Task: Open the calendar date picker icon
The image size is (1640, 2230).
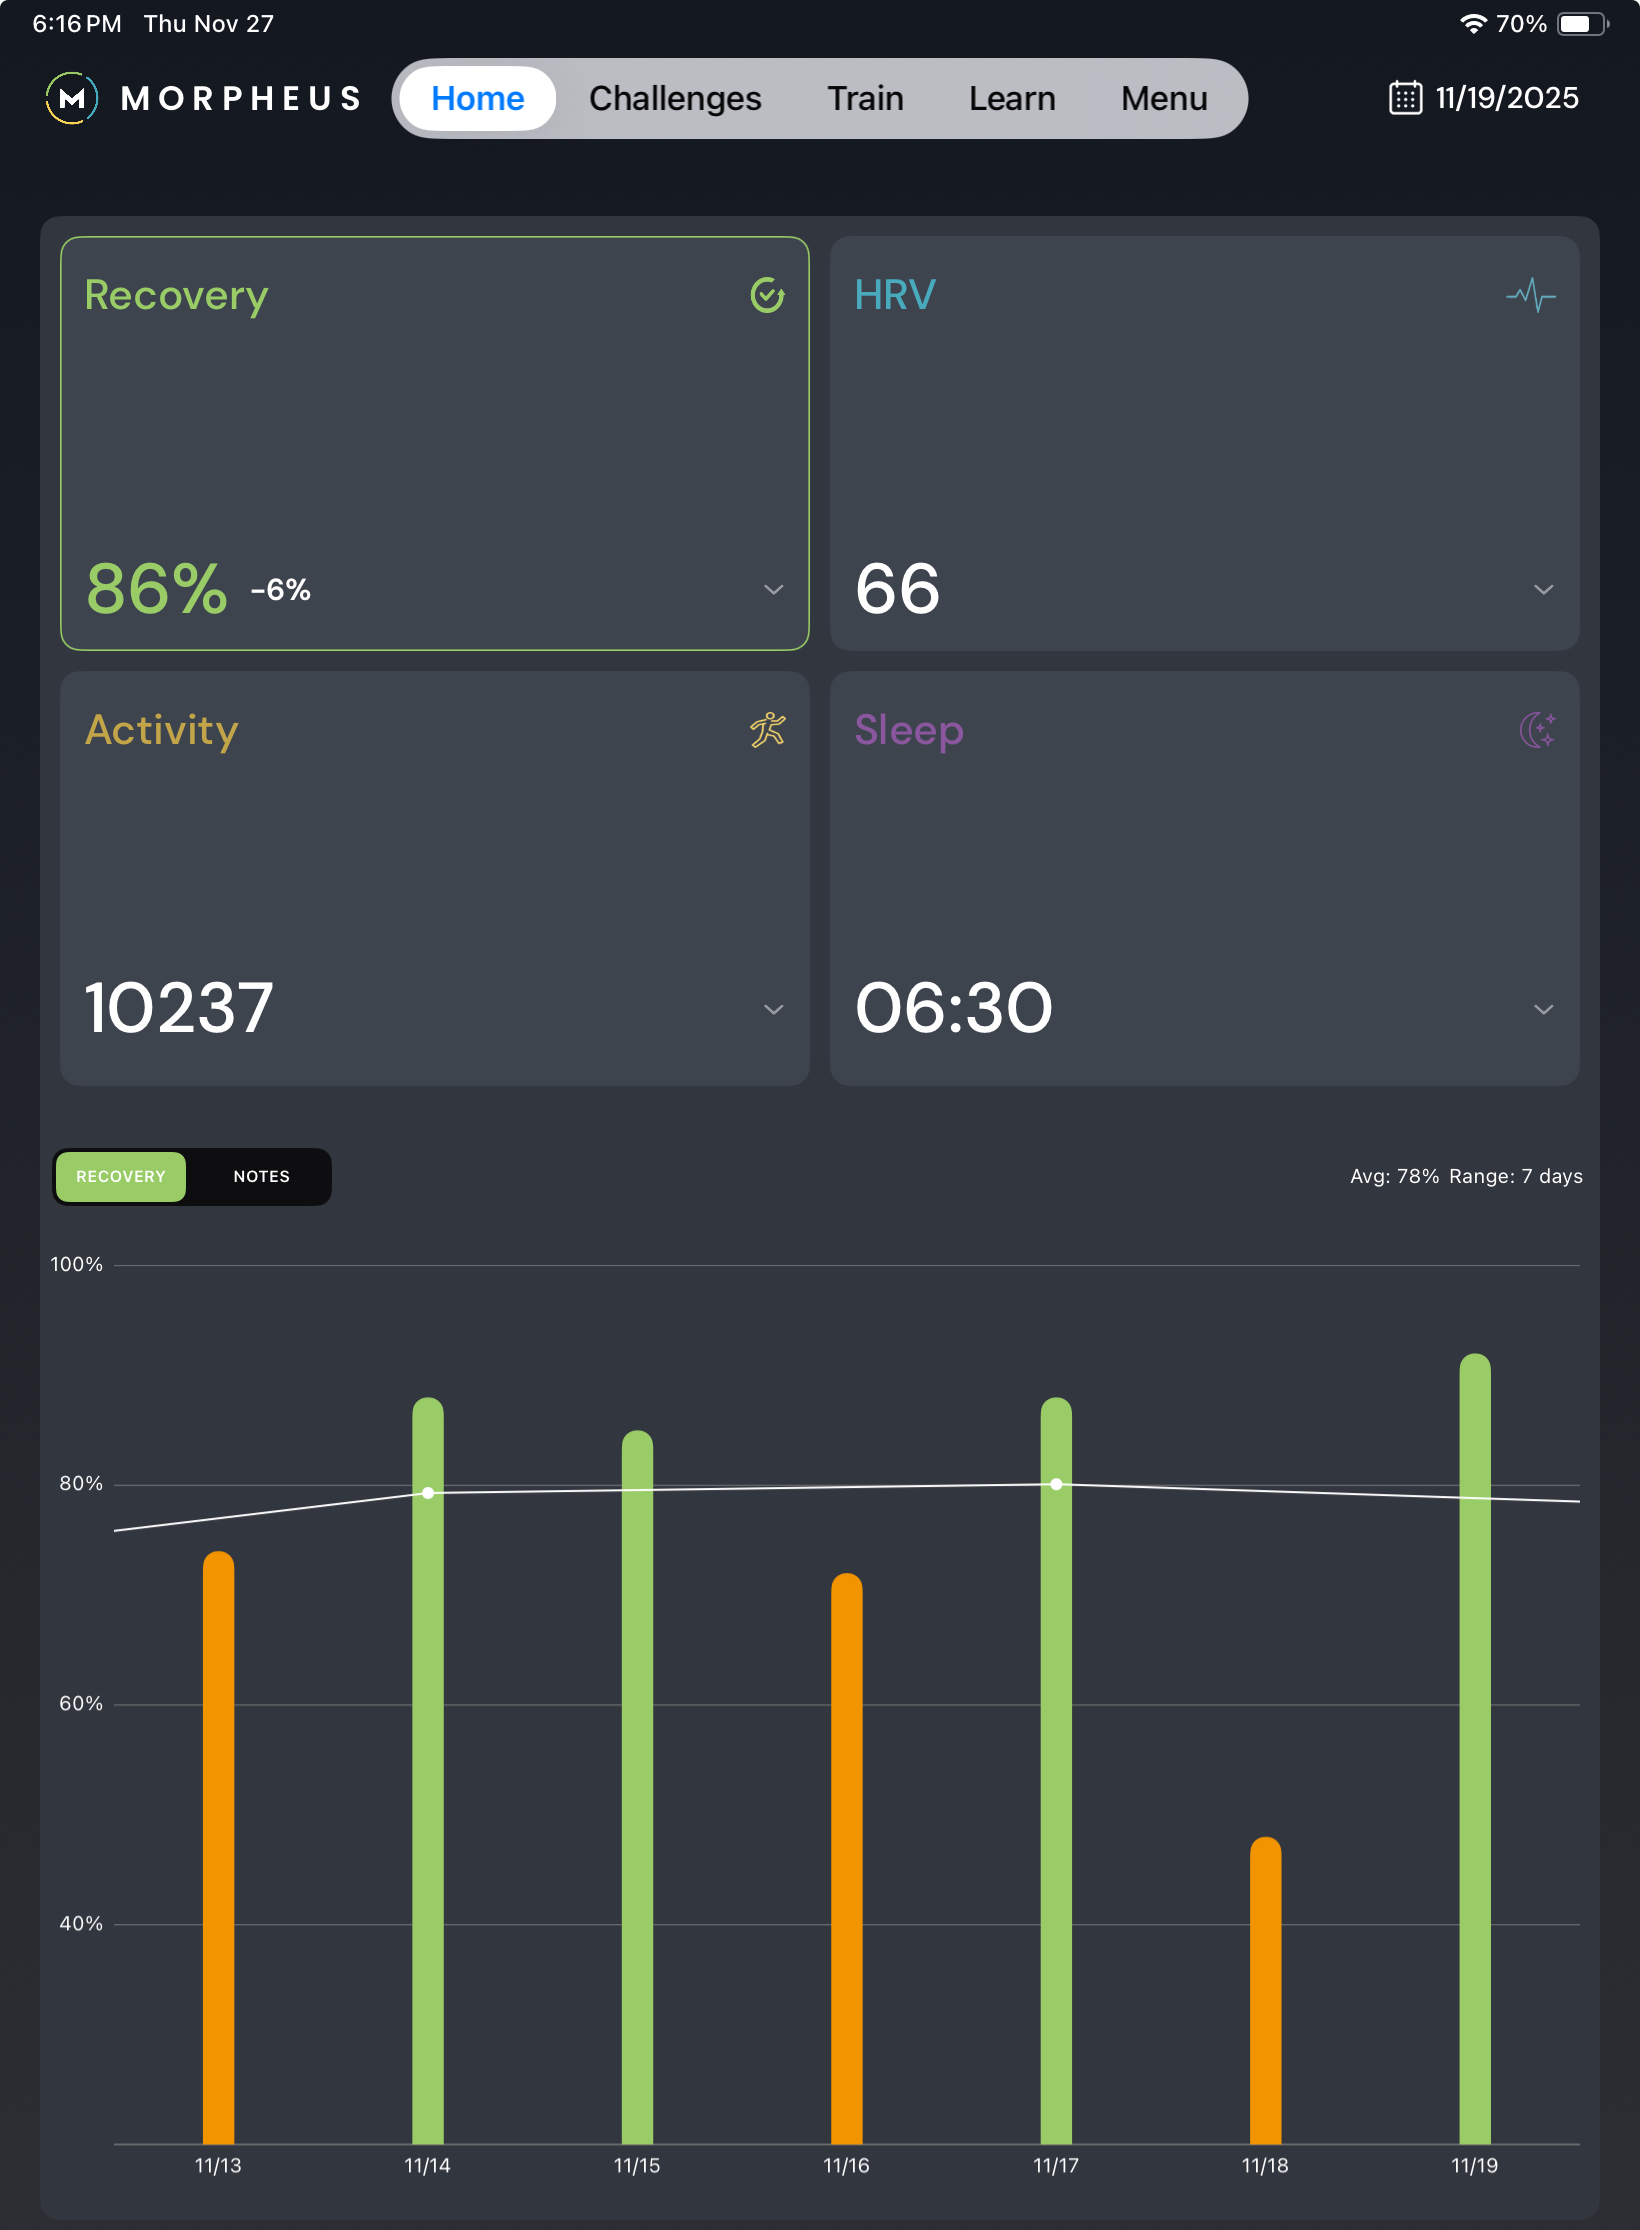Action: pos(1405,98)
